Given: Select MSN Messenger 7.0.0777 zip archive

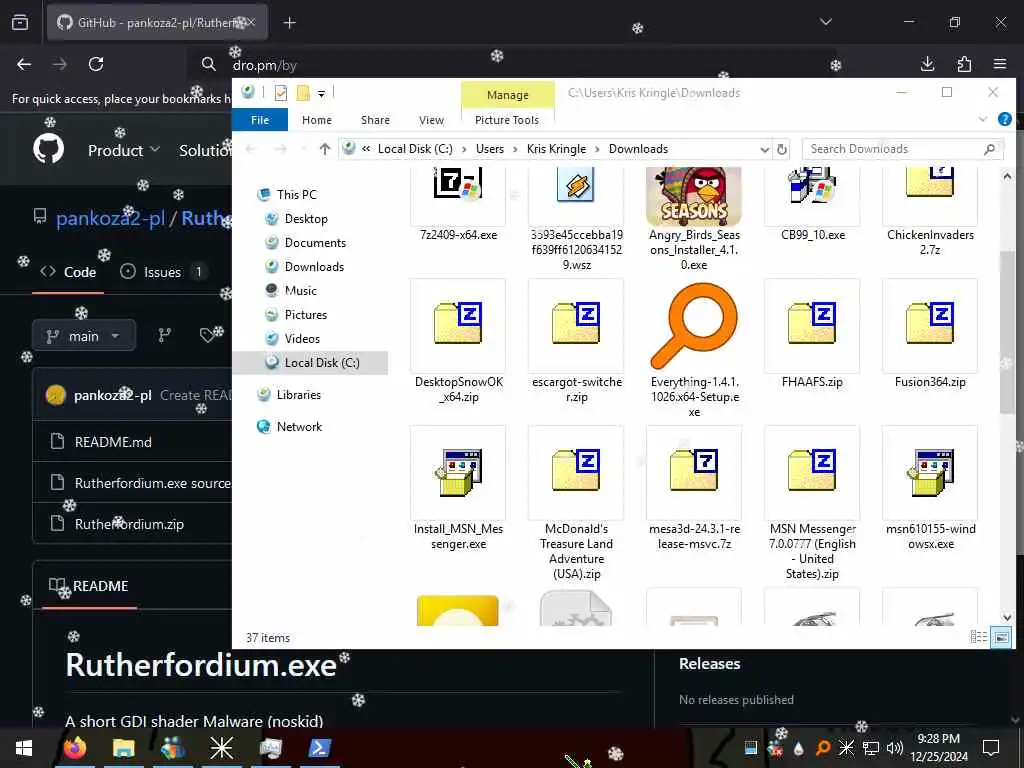Looking at the screenshot, I should tap(812, 503).
